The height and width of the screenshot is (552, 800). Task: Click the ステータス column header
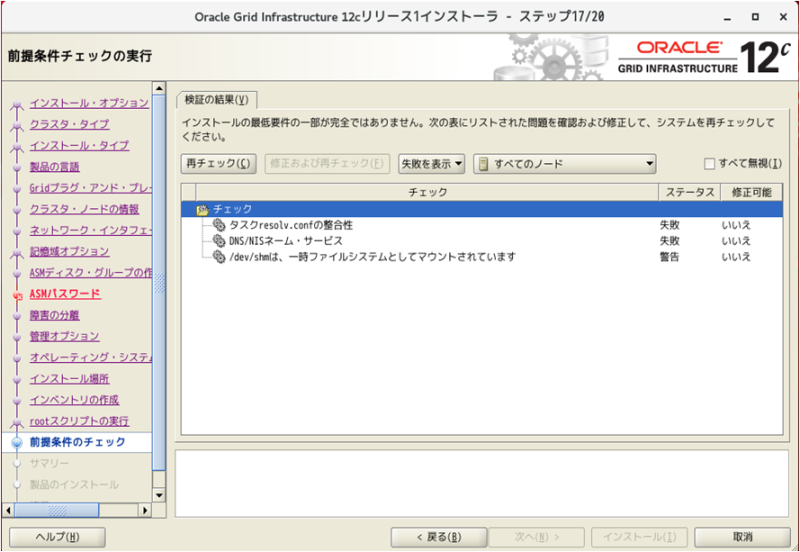point(690,192)
